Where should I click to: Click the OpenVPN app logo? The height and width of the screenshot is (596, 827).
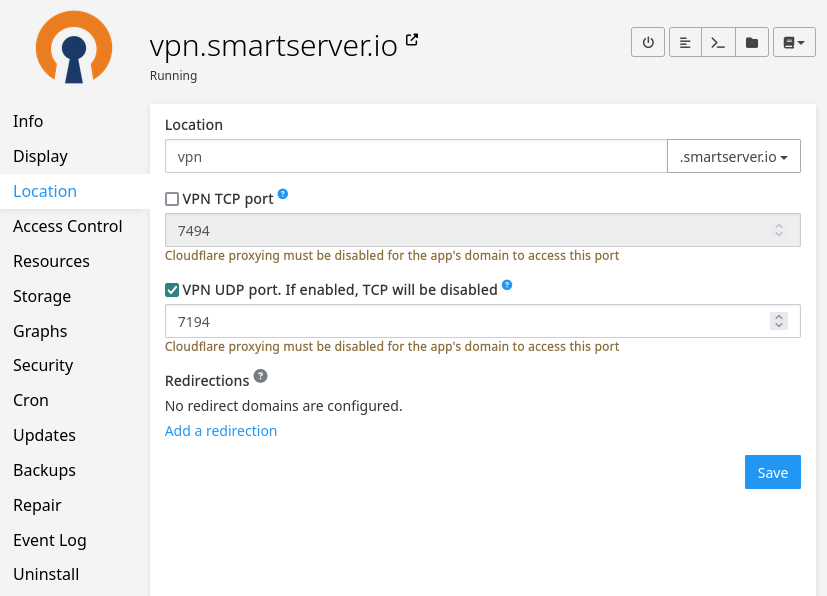click(x=75, y=47)
